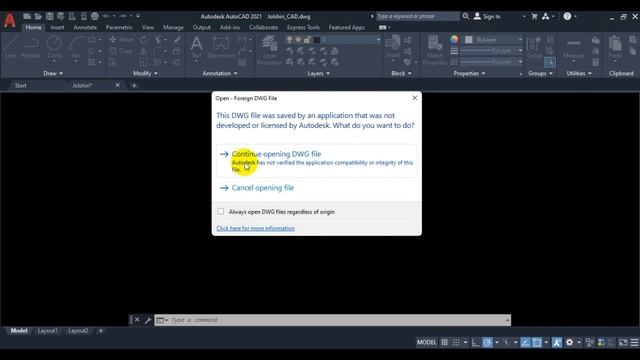Image resolution: width=640 pixels, height=360 pixels.
Task: Open the status bar customization hamburger icon
Action: 634,342
